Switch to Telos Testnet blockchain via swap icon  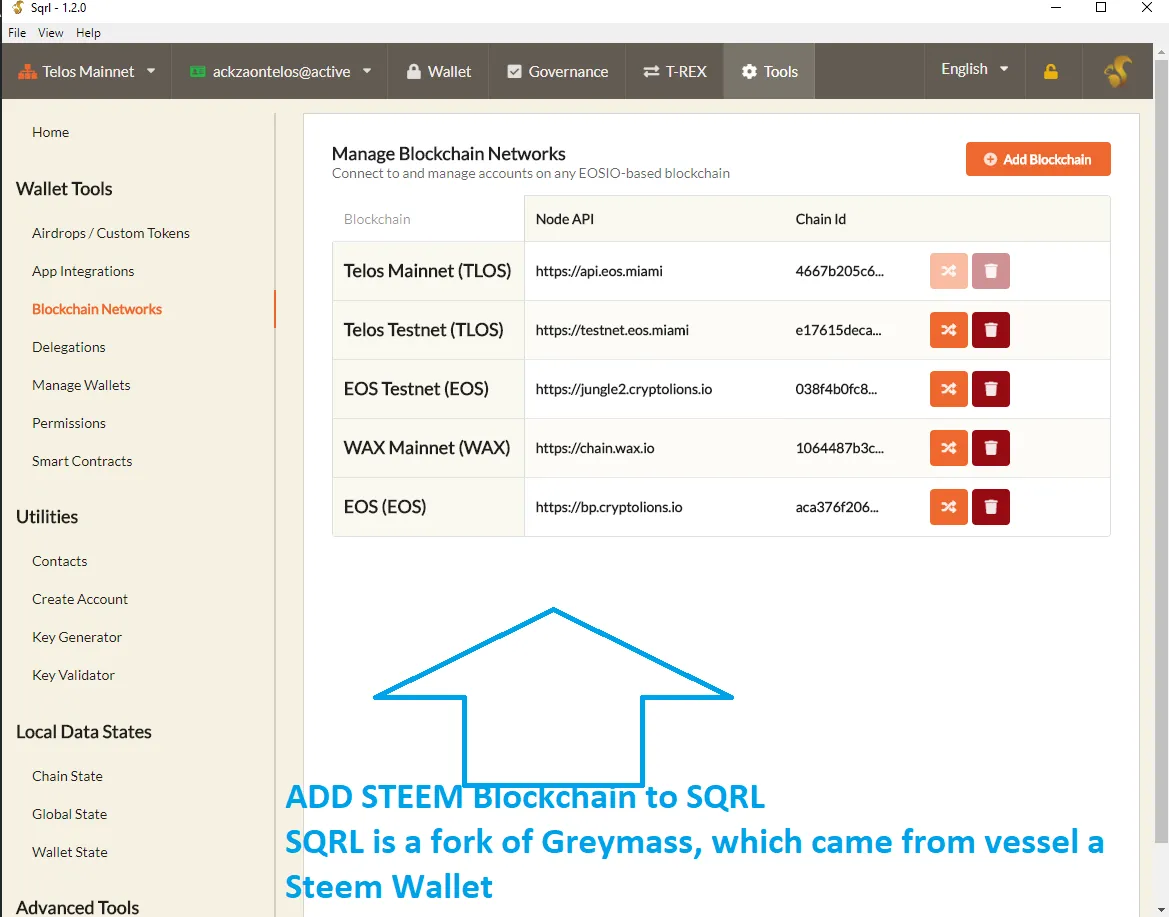point(948,330)
